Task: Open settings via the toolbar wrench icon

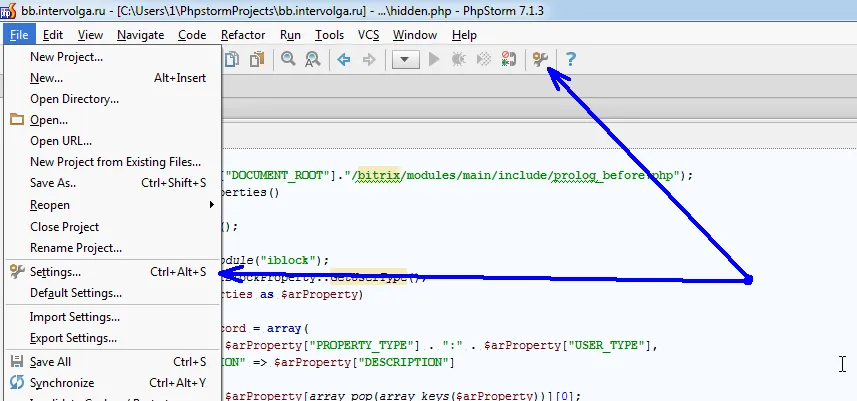Action: [540, 59]
